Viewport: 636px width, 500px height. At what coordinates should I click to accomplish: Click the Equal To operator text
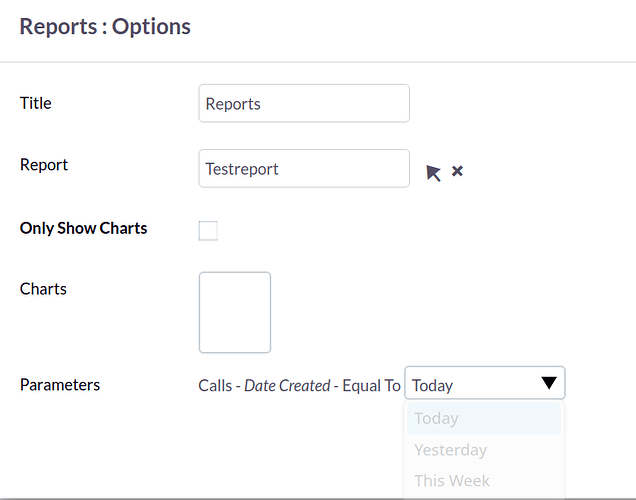pos(372,385)
